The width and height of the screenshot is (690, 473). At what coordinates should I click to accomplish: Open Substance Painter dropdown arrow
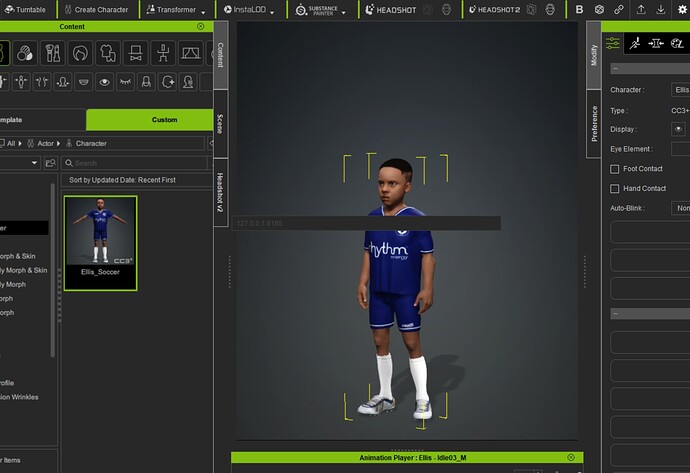click(x=344, y=12)
